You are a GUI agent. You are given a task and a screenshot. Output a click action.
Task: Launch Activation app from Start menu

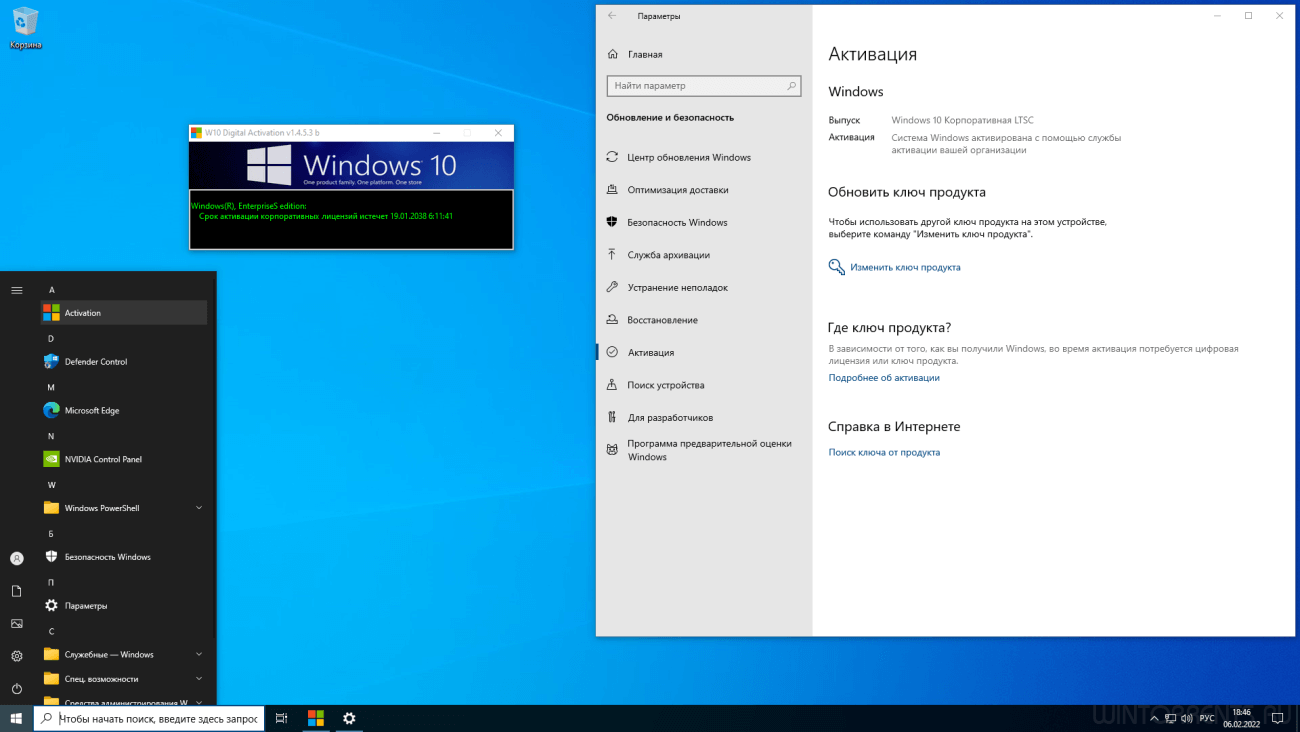(123, 313)
